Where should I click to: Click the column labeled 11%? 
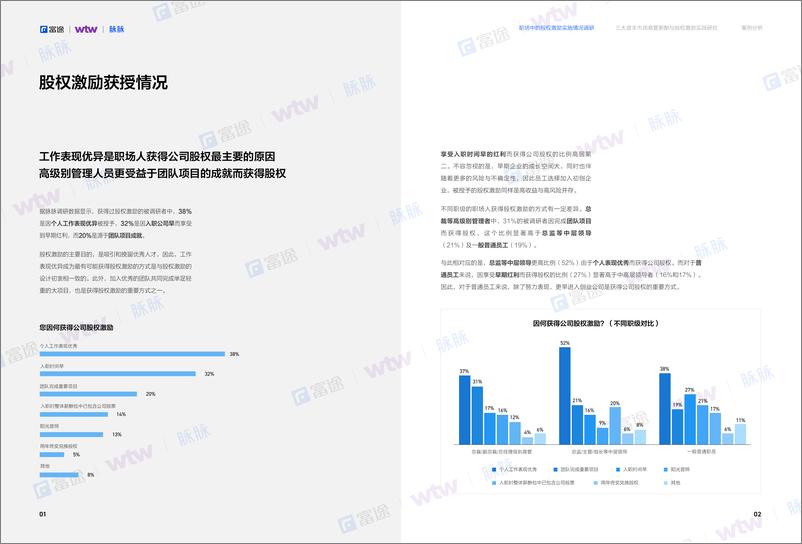point(740,434)
